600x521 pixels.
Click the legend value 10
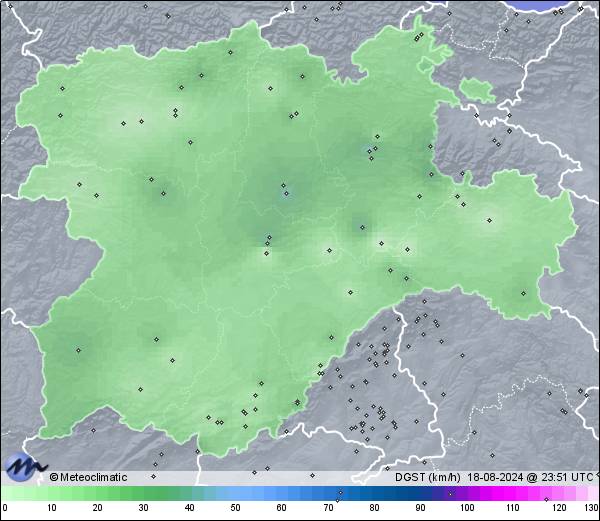tap(52, 508)
